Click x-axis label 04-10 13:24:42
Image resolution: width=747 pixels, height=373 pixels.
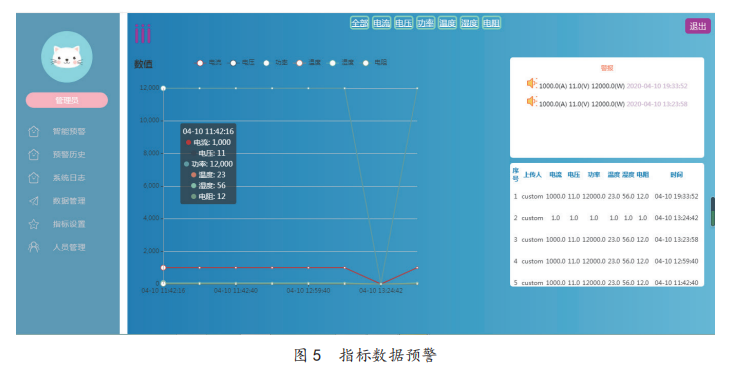click(x=381, y=290)
